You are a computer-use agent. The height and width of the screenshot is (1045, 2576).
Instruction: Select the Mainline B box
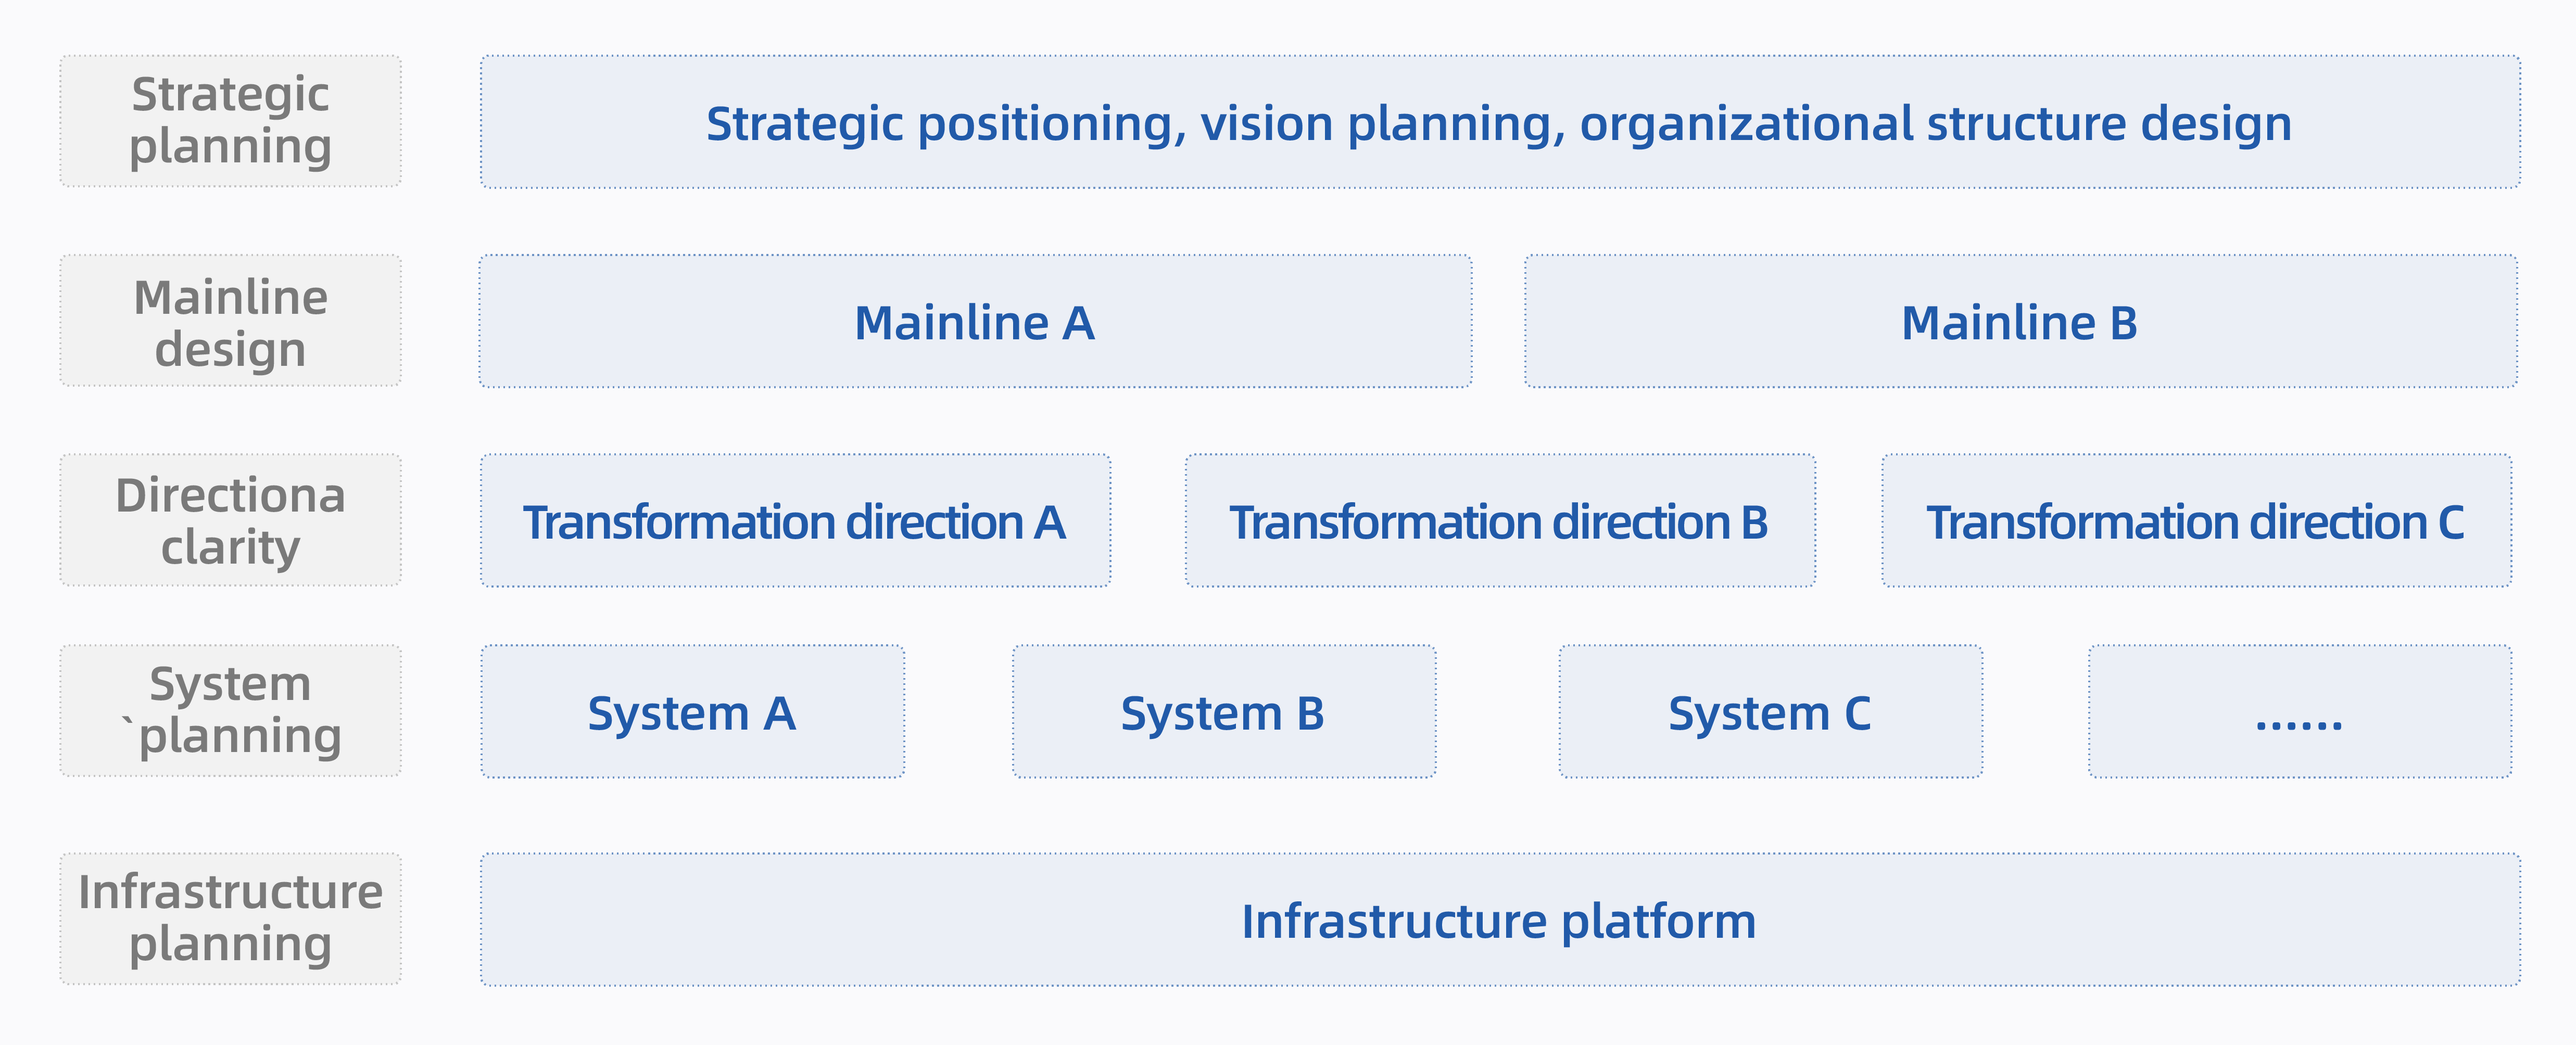point(2021,321)
